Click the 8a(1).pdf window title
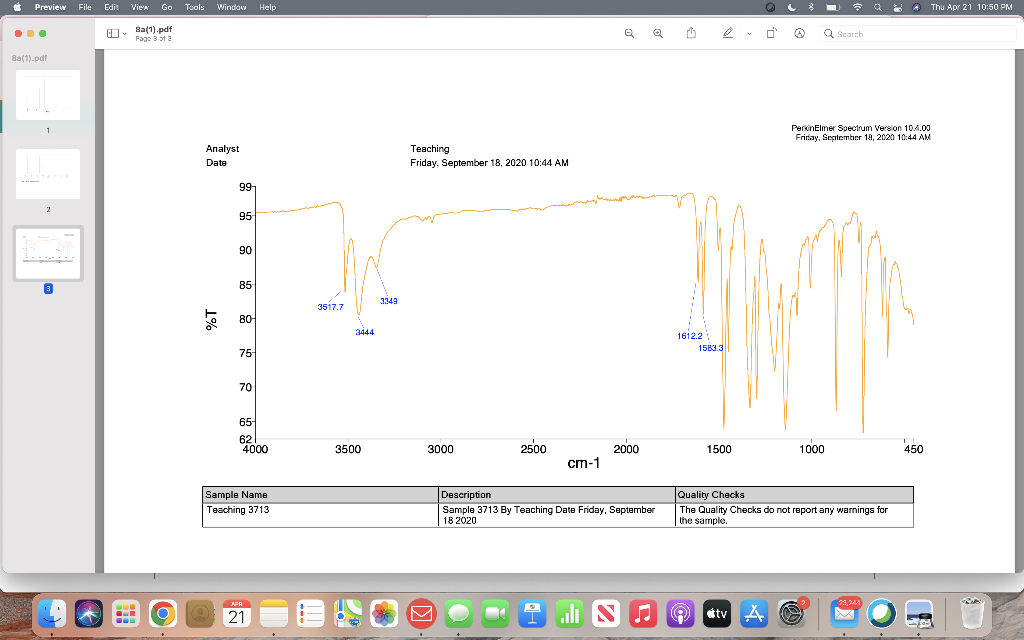Viewport: 1024px width, 640px height. [x=153, y=29]
